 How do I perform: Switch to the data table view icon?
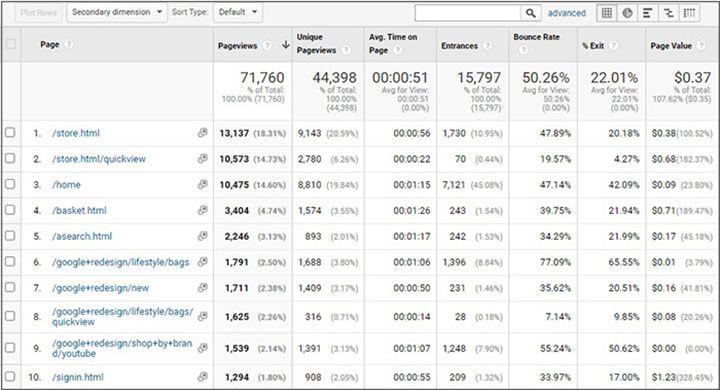point(607,13)
